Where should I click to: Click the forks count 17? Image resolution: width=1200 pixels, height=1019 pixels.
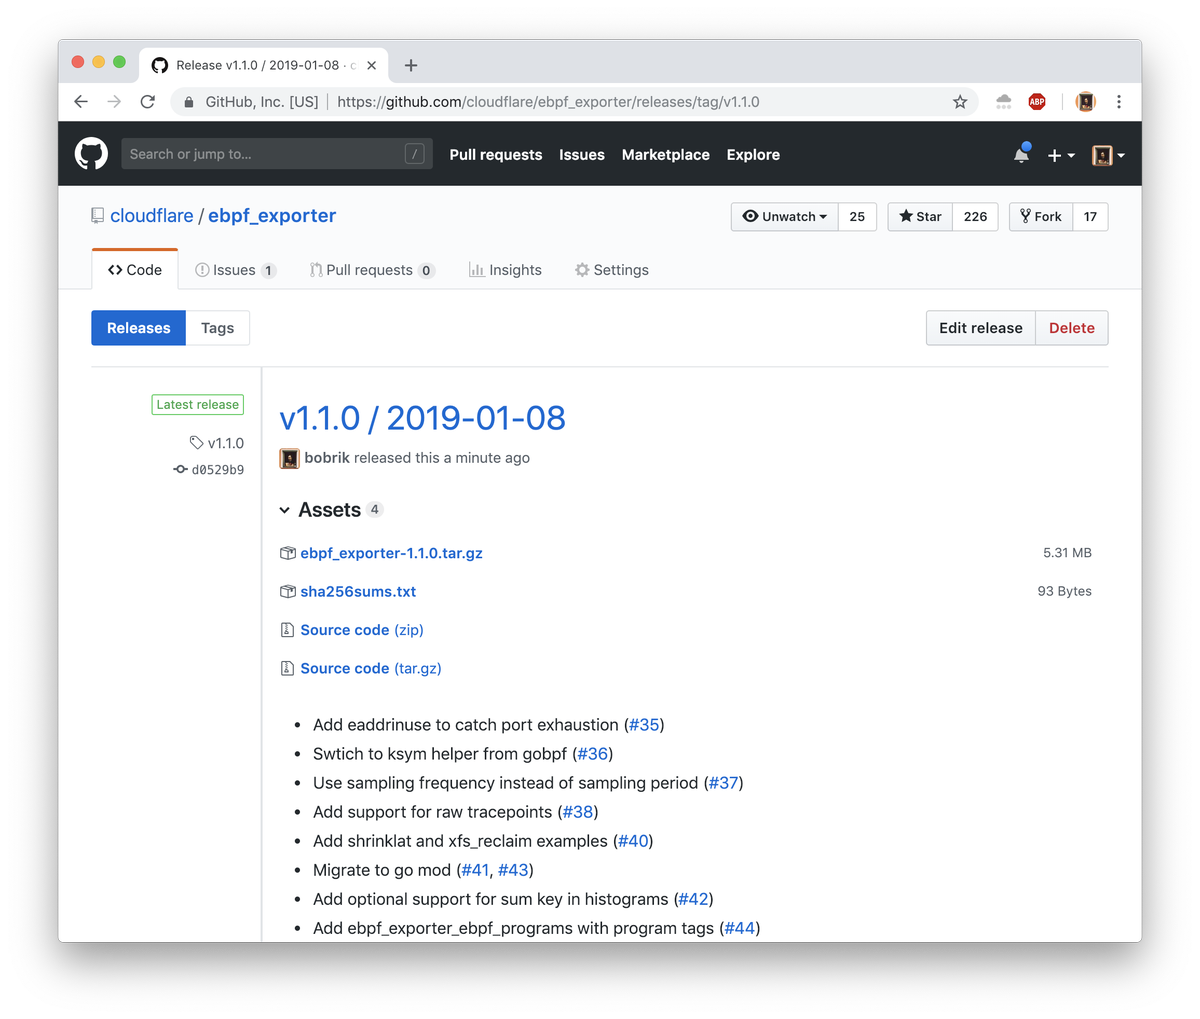click(x=1090, y=217)
